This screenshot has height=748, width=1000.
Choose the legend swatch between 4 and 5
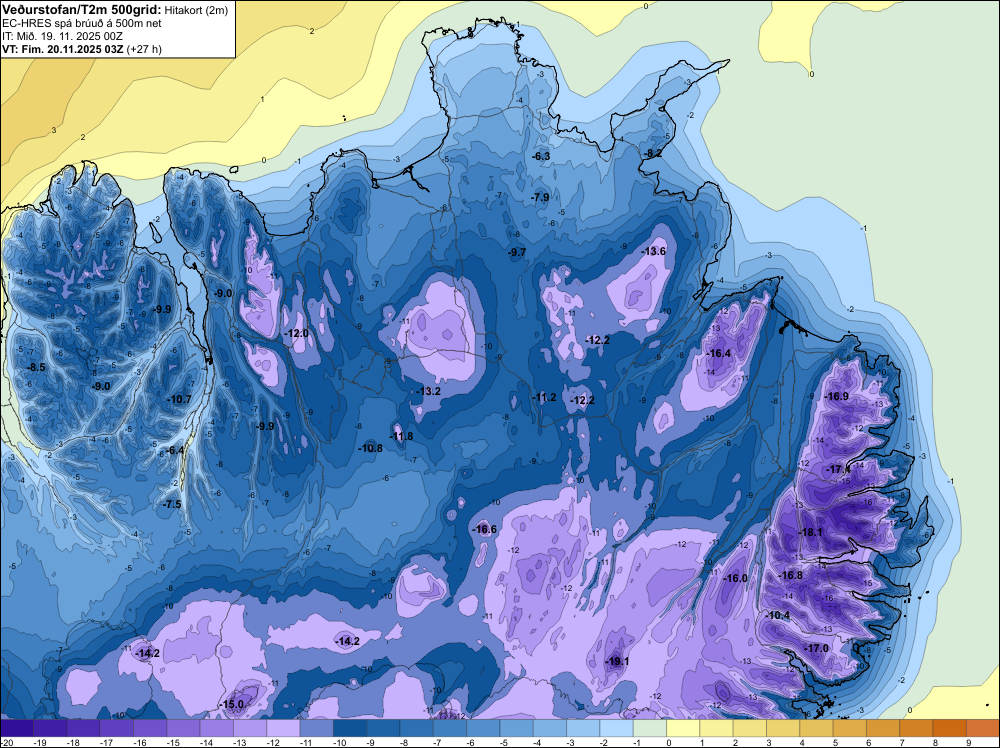817,728
